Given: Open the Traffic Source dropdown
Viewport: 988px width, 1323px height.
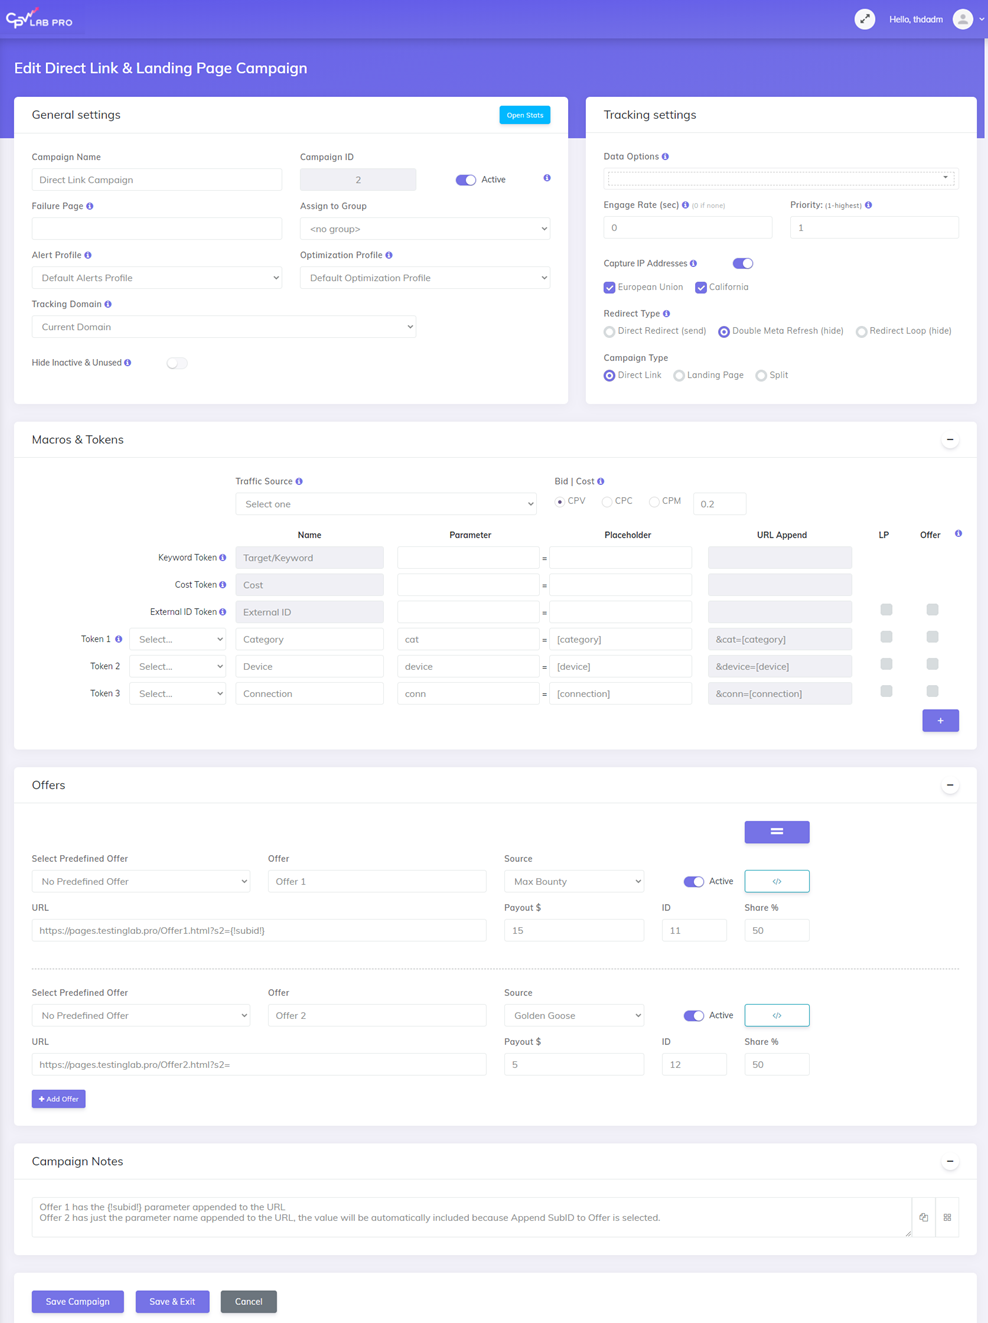Looking at the screenshot, I should [386, 504].
